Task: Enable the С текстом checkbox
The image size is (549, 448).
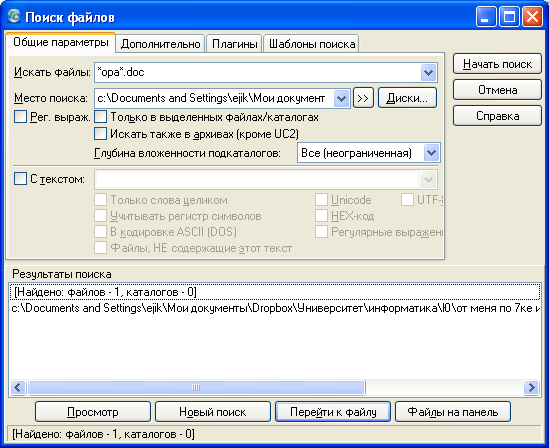Action: [20, 179]
